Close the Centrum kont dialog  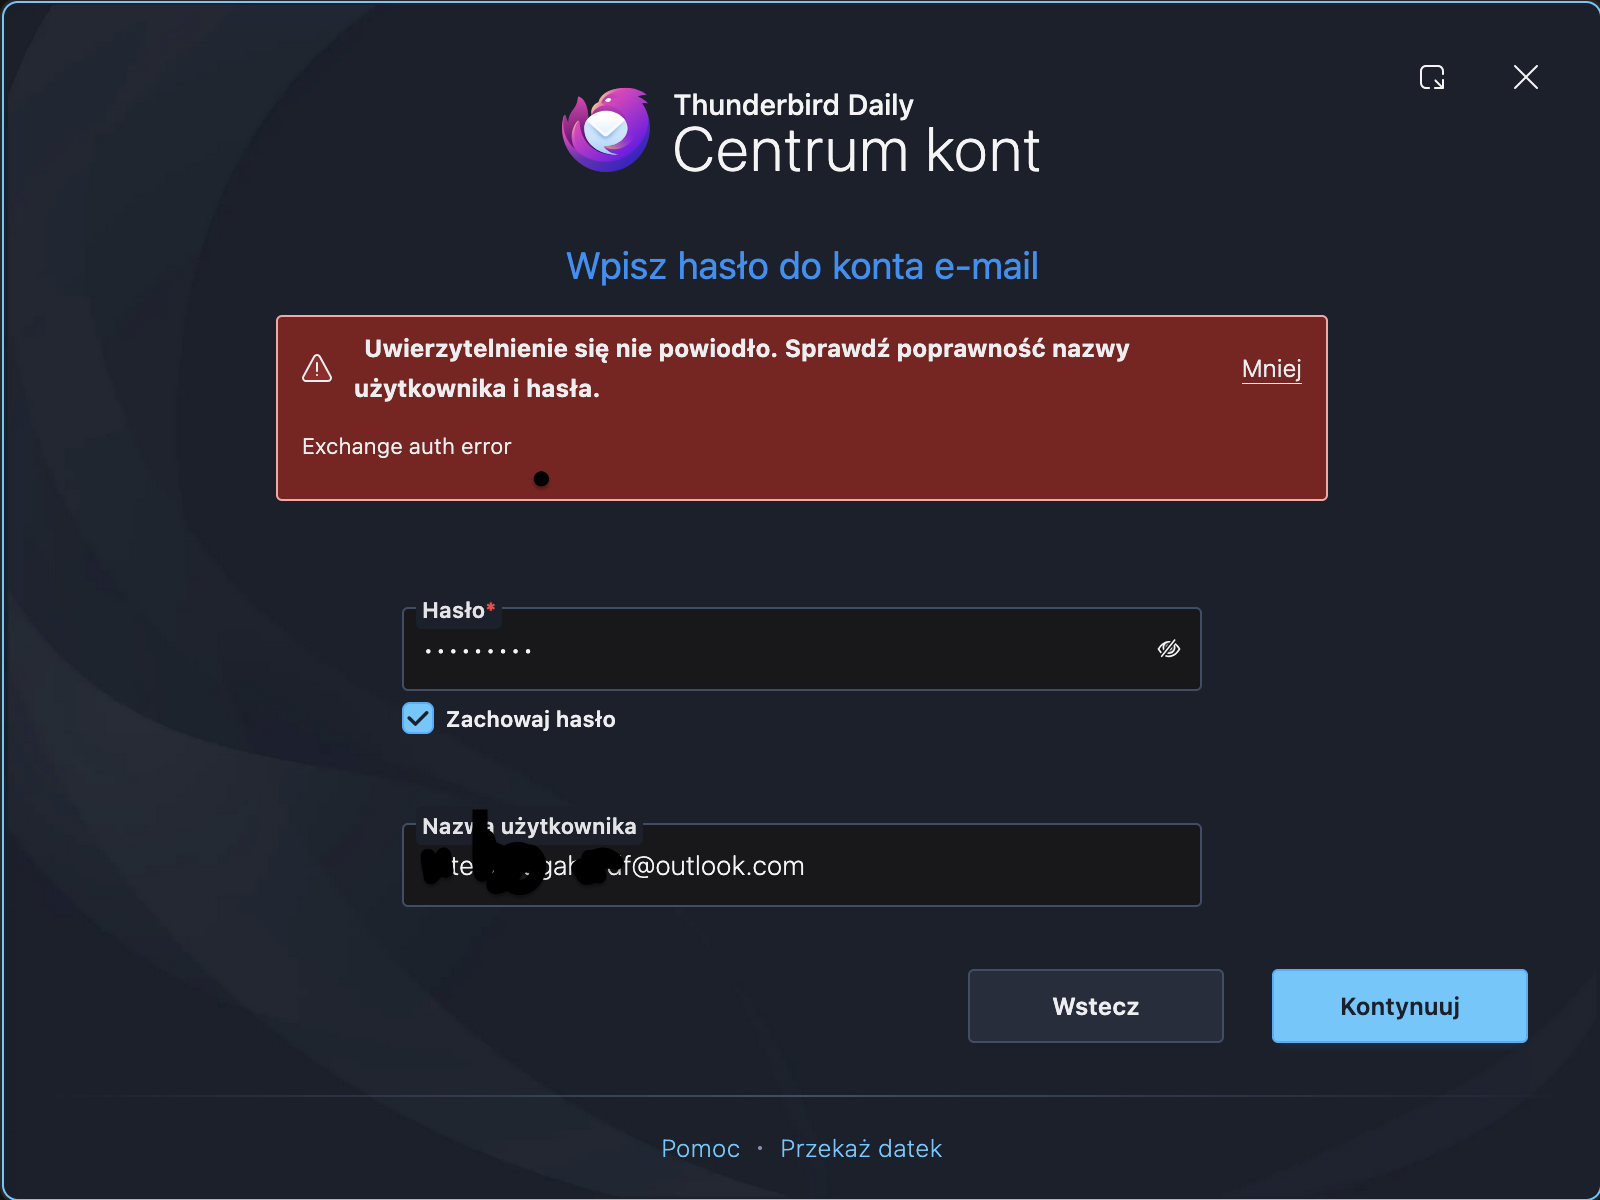coord(1526,77)
